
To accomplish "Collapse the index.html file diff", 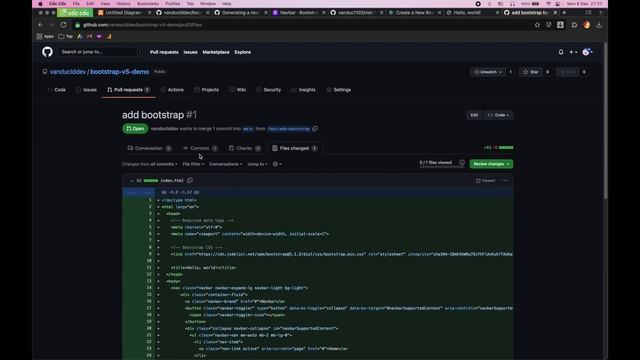I will (131, 180).
